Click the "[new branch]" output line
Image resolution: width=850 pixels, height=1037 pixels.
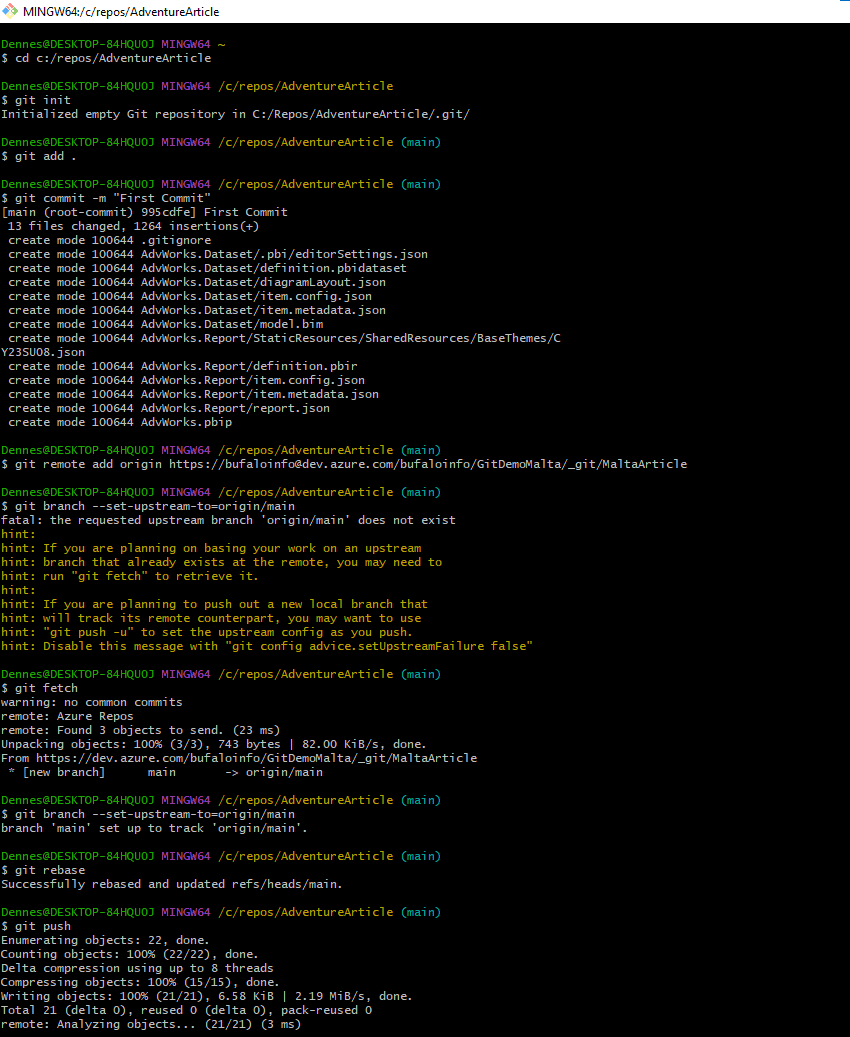click(x=164, y=772)
